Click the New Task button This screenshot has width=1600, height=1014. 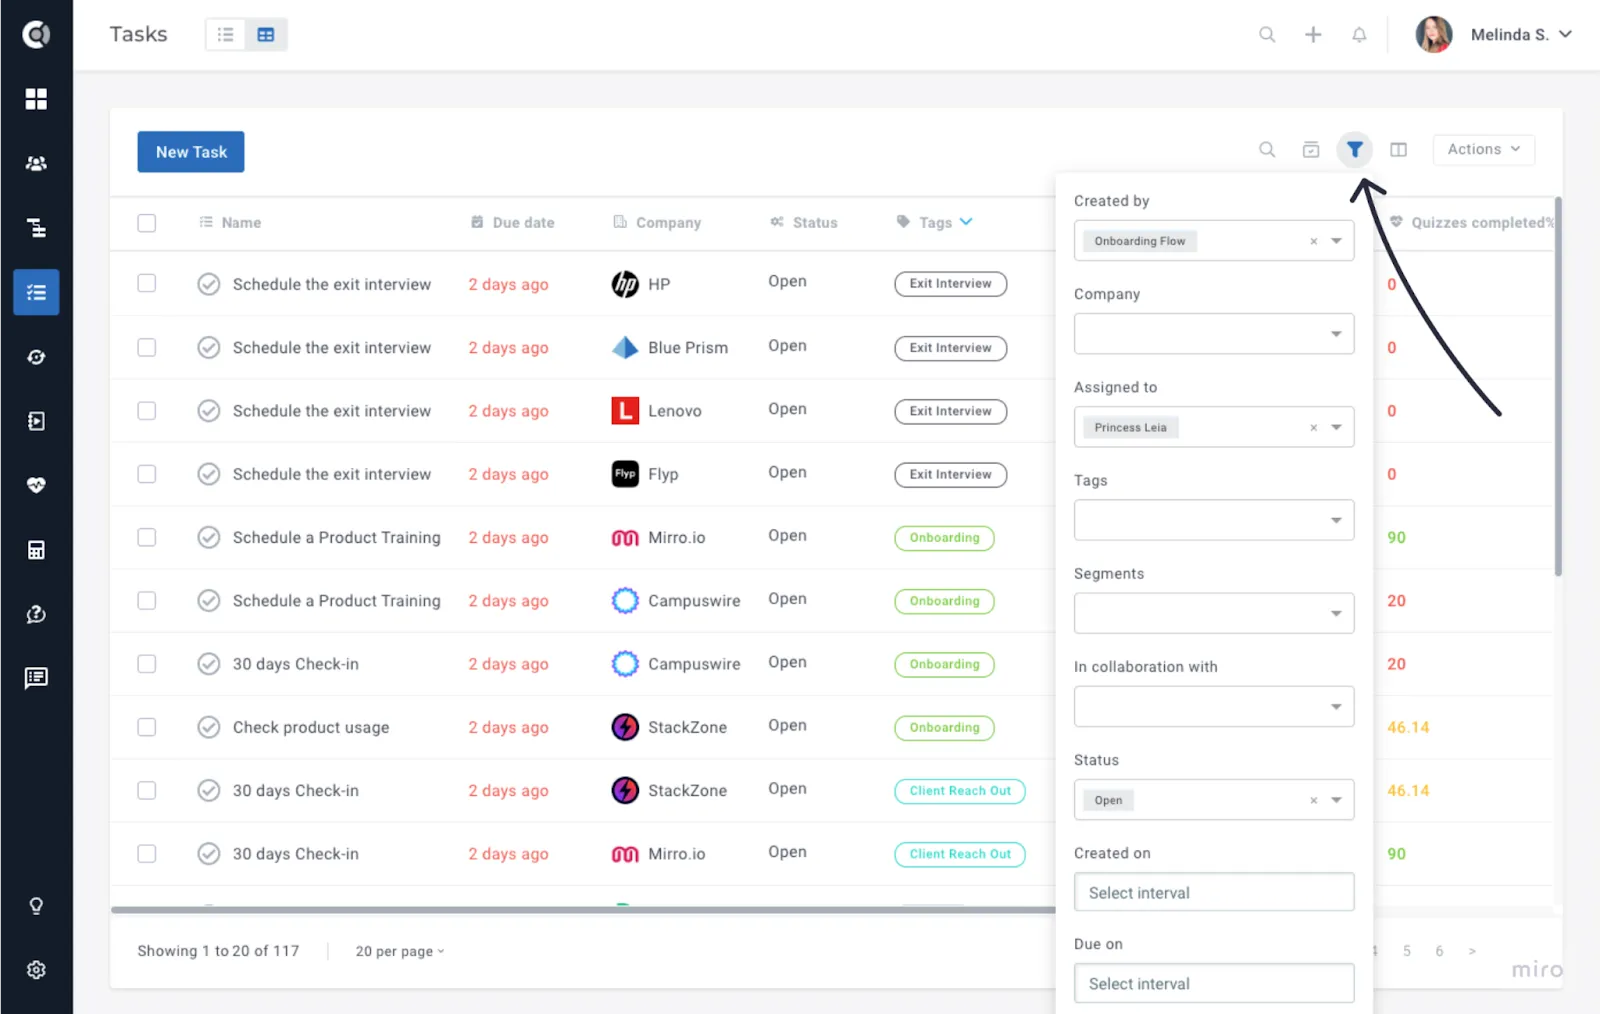pos(191,152)
